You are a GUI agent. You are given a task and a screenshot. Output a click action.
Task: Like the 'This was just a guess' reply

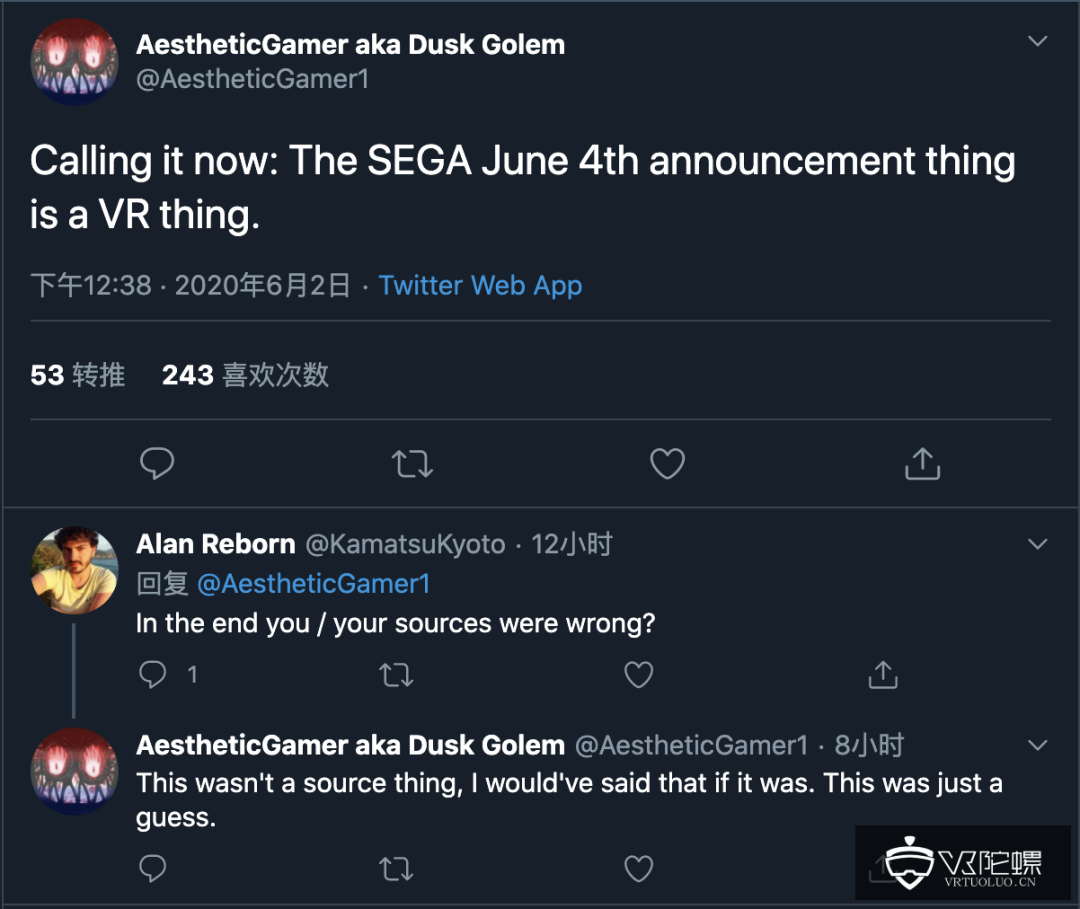pyautogui.click(x=639, y=868)
